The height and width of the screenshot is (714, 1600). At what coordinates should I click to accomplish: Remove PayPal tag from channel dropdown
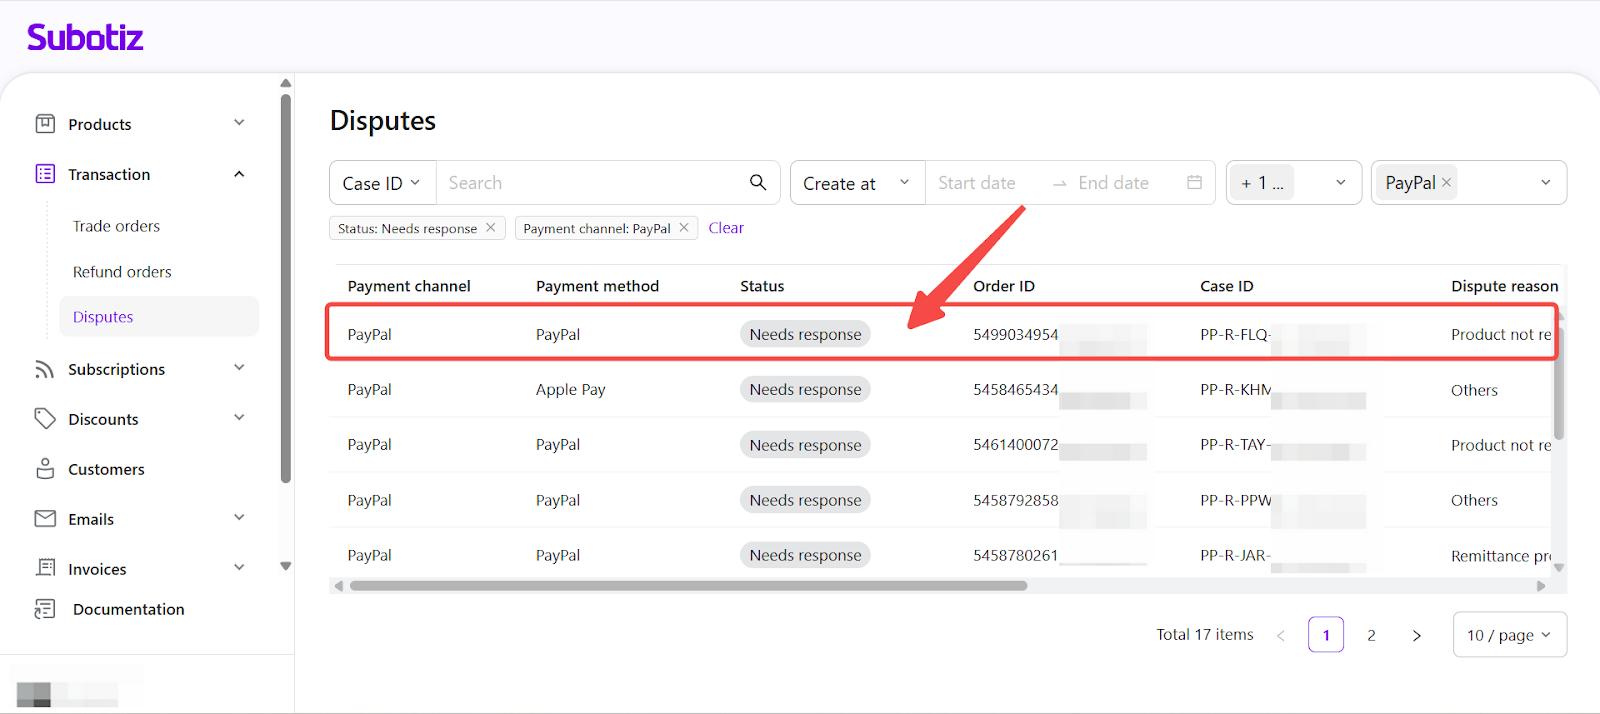click(x=1446, y=183)
